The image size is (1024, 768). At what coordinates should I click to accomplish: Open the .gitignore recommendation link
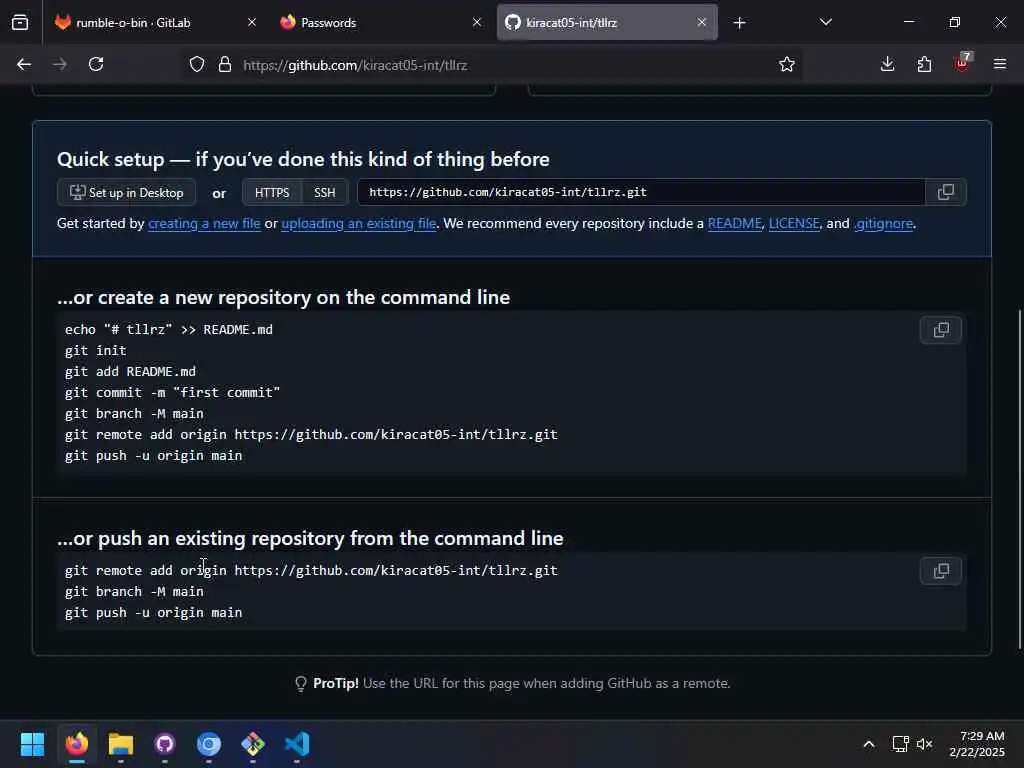[883, 223]
